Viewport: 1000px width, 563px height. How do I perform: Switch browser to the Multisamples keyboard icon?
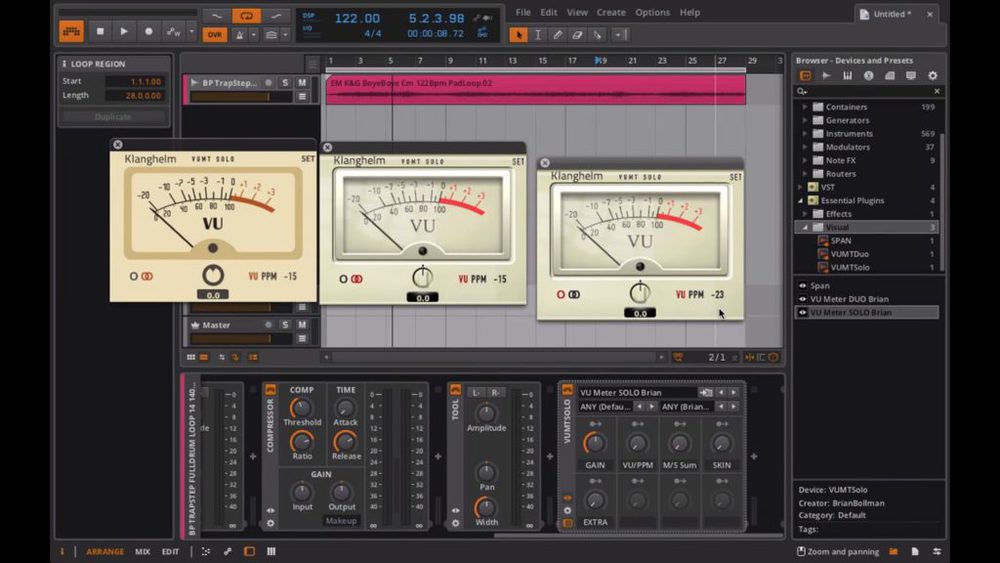[x=848, y=75]
